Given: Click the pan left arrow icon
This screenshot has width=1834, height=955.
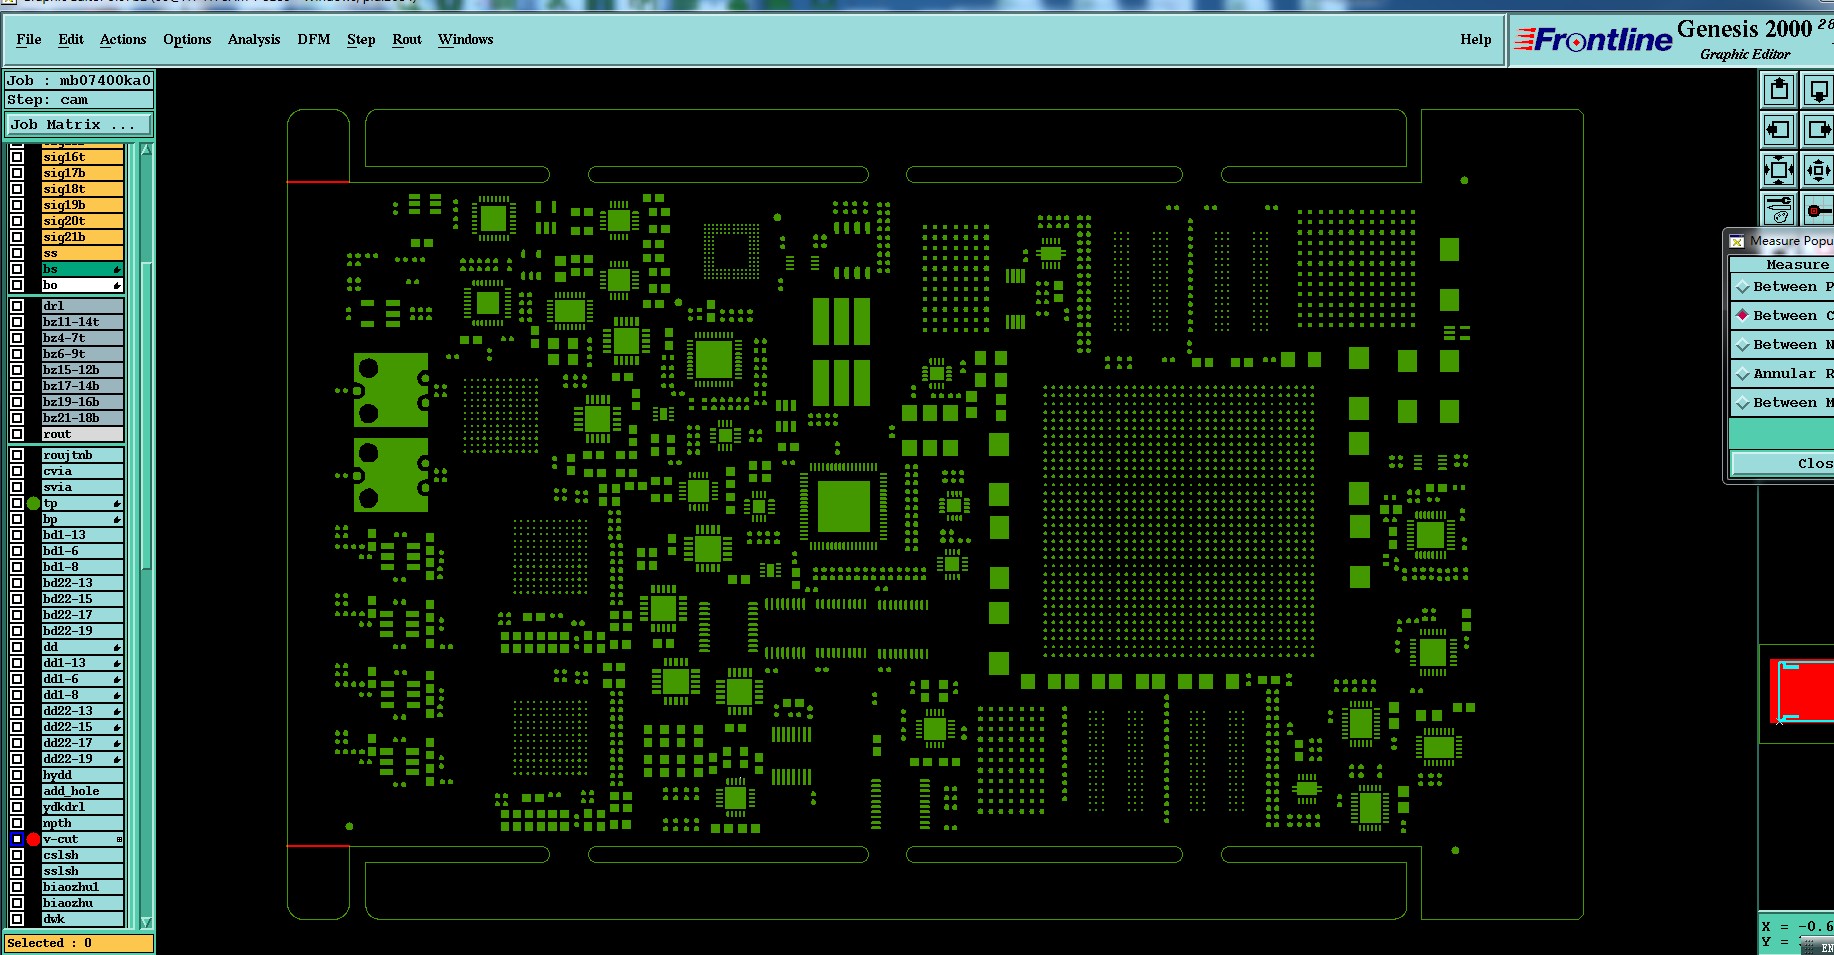Looking at the screenshot, I should (x=1778, y=130).
